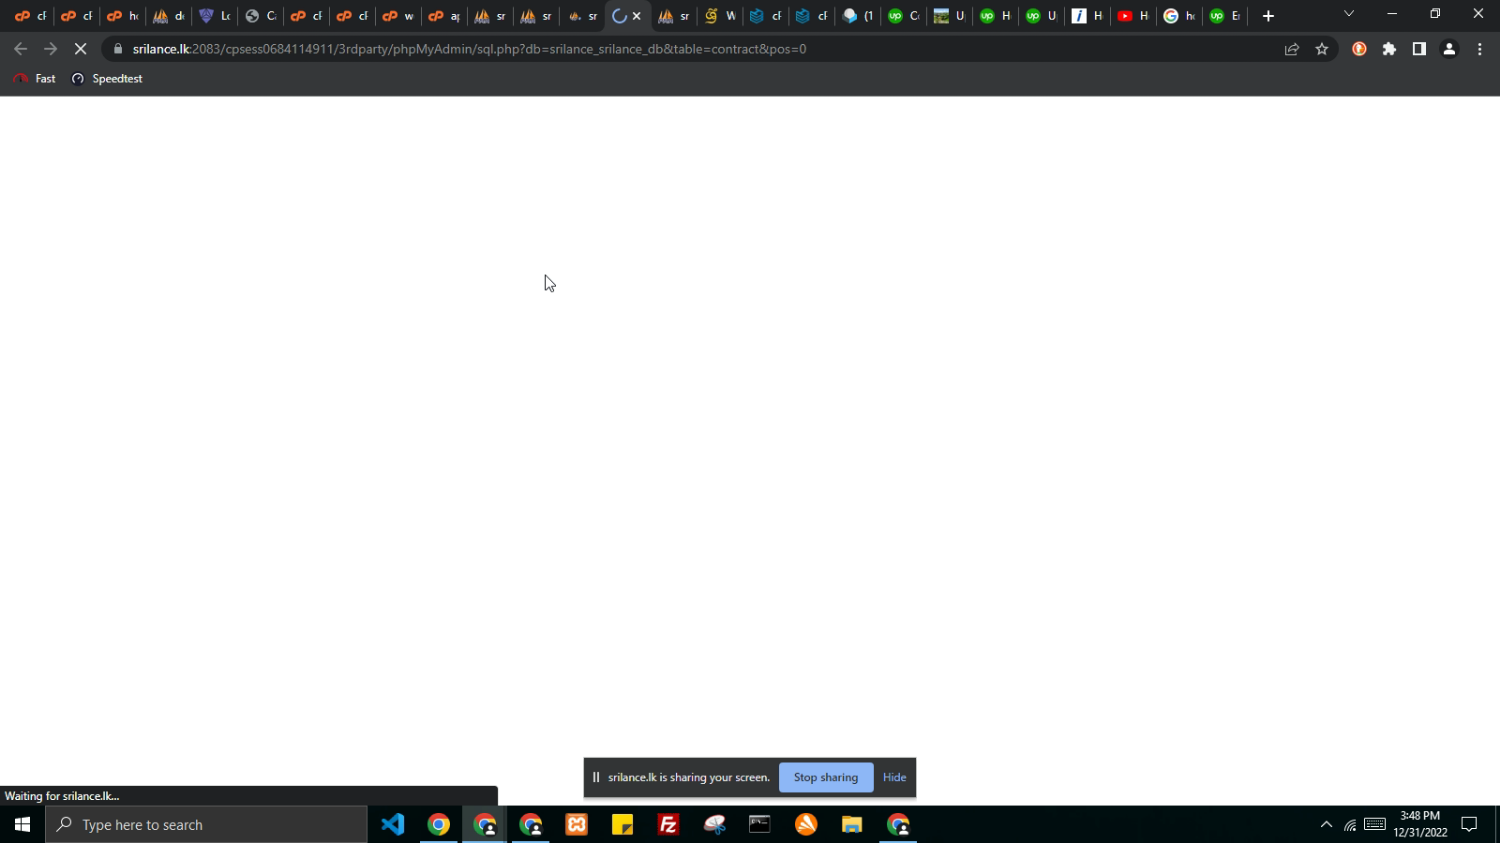
Task: Open FileZilla from the taskbar
Action: point(669,825)
